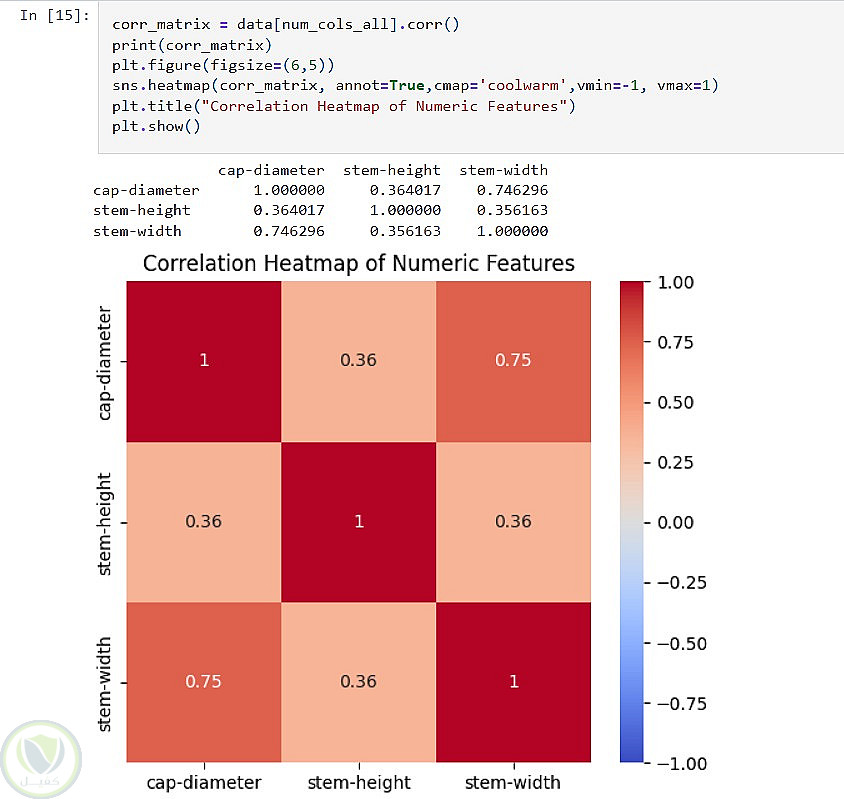This screenshot has height=799, width=844.
Task: Click heatmap cell in stem-height row, cap-diameter column
Action: 204,521
